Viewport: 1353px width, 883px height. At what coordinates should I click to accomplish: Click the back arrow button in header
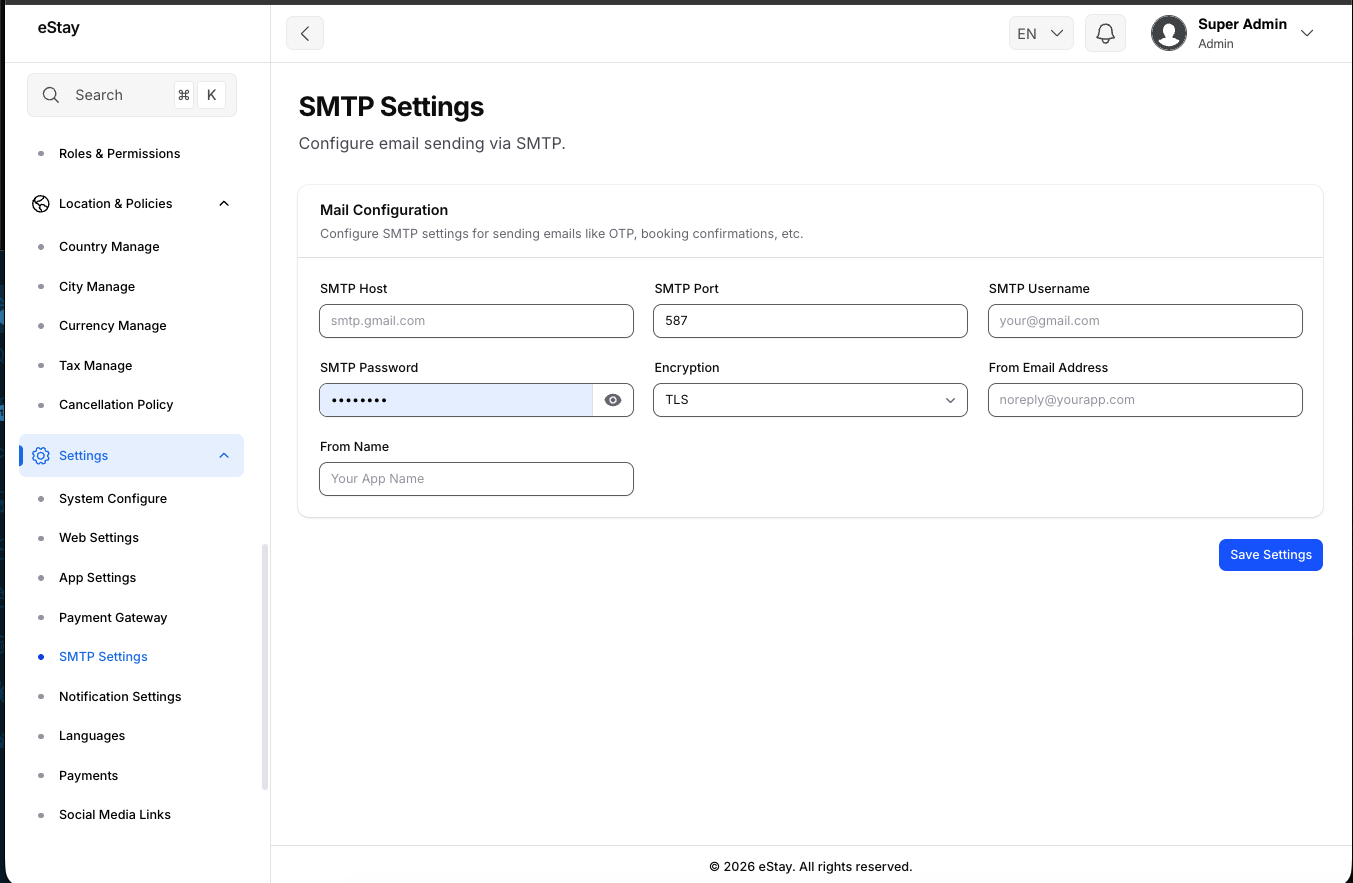(305, 33)
